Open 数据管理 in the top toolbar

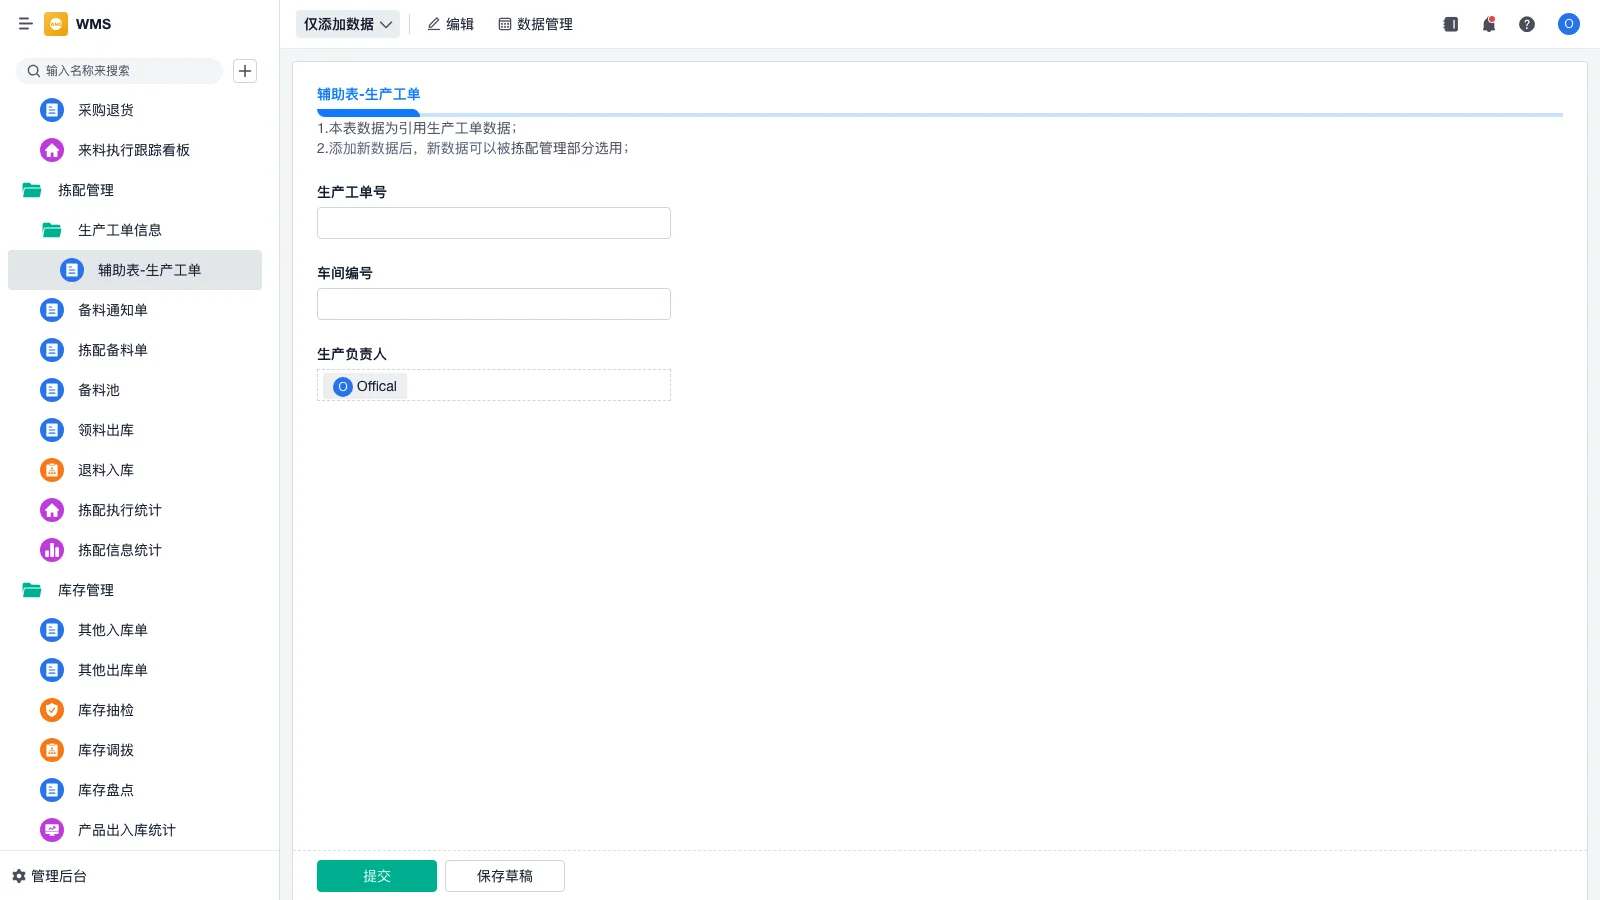click(x=535, y=24)
